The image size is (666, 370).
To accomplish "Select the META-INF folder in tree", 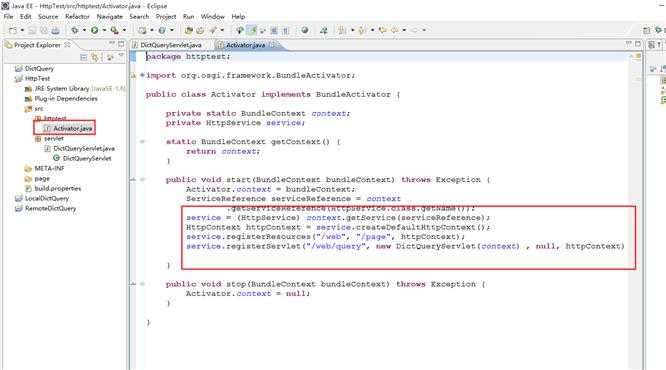I will (49, 169).
